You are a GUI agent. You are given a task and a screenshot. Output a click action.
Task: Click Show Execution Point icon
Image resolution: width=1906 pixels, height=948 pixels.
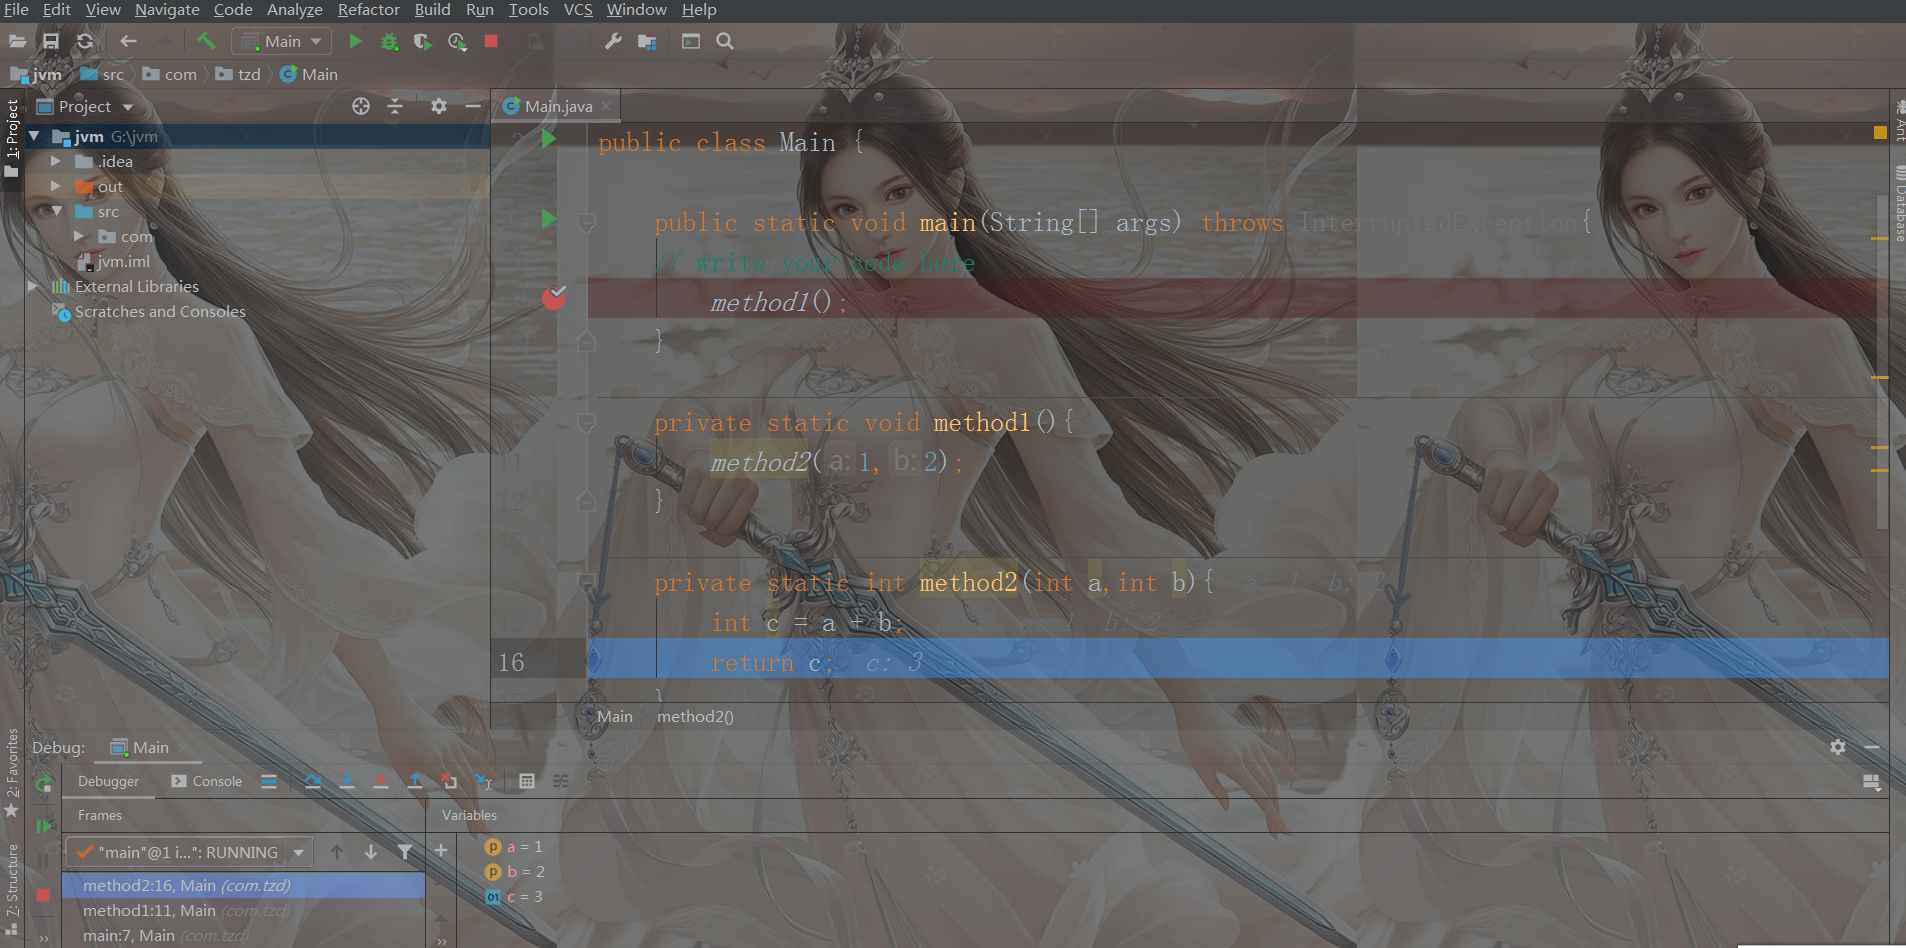point(269,781)
